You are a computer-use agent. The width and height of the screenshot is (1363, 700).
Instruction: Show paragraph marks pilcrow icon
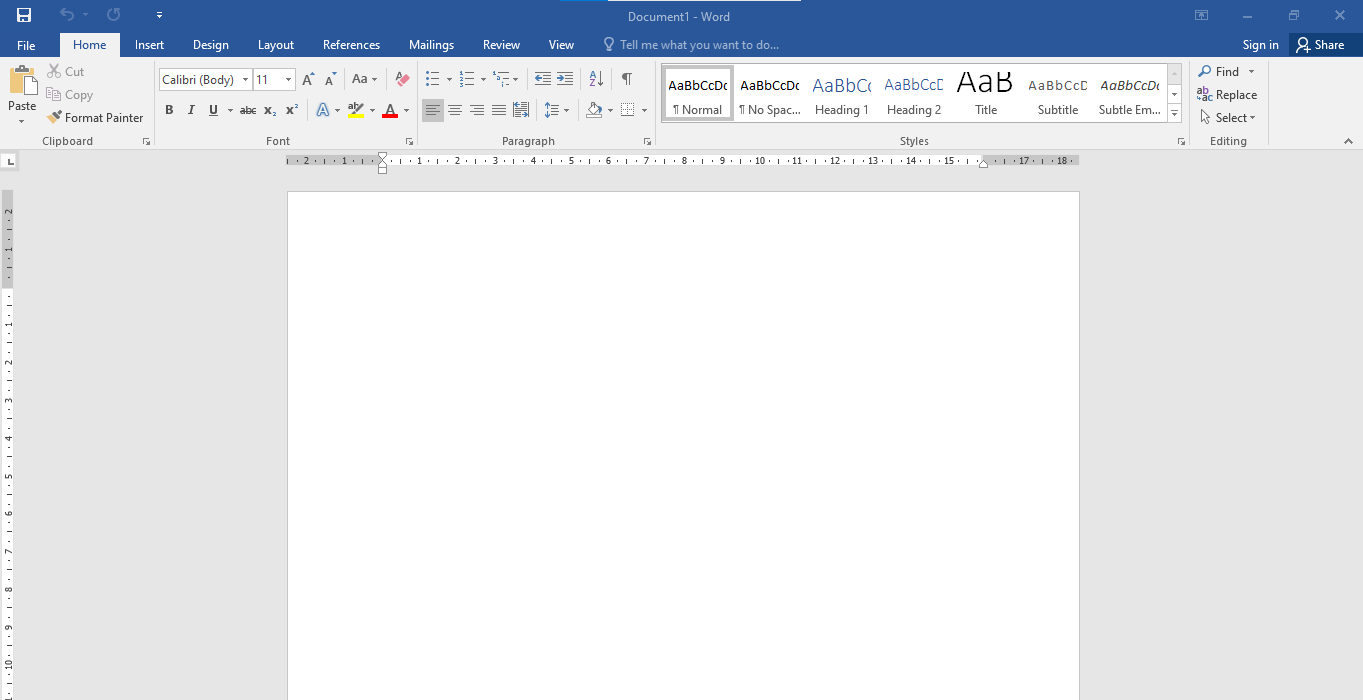626,79
